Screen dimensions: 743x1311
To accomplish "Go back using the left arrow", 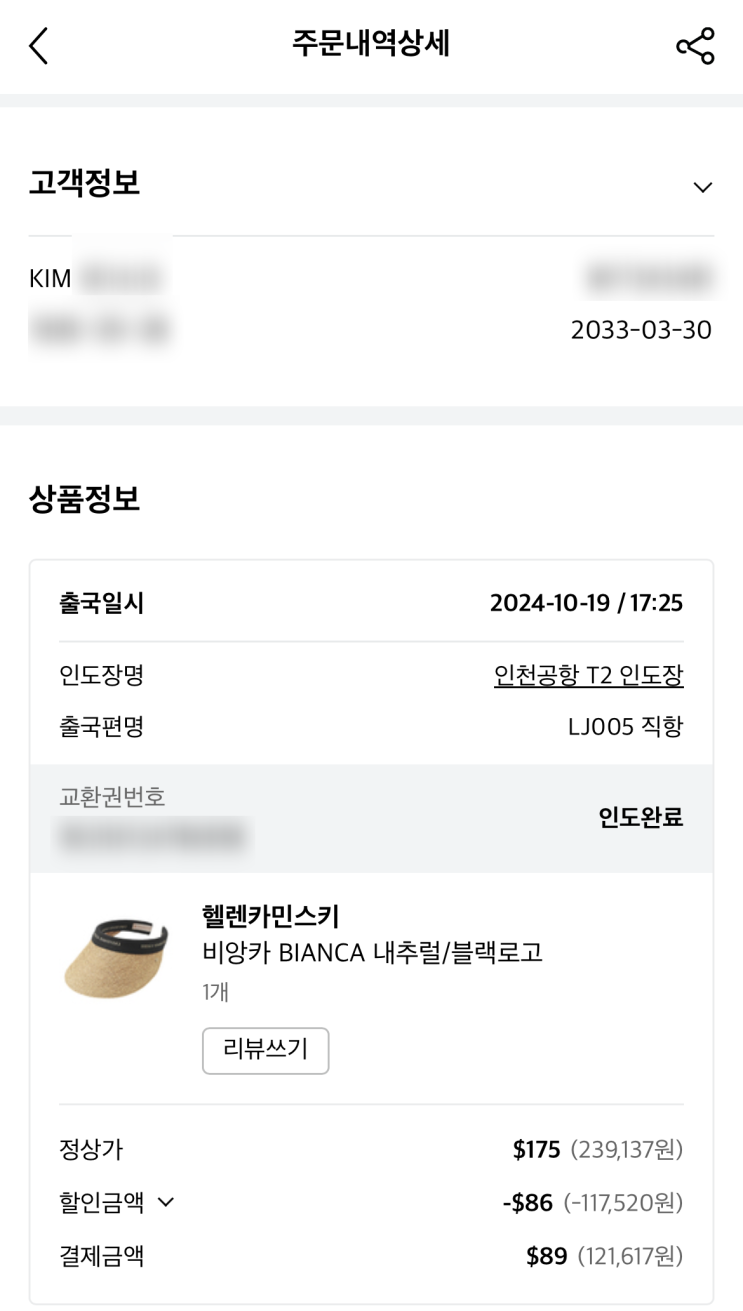I will pos(39,46).
